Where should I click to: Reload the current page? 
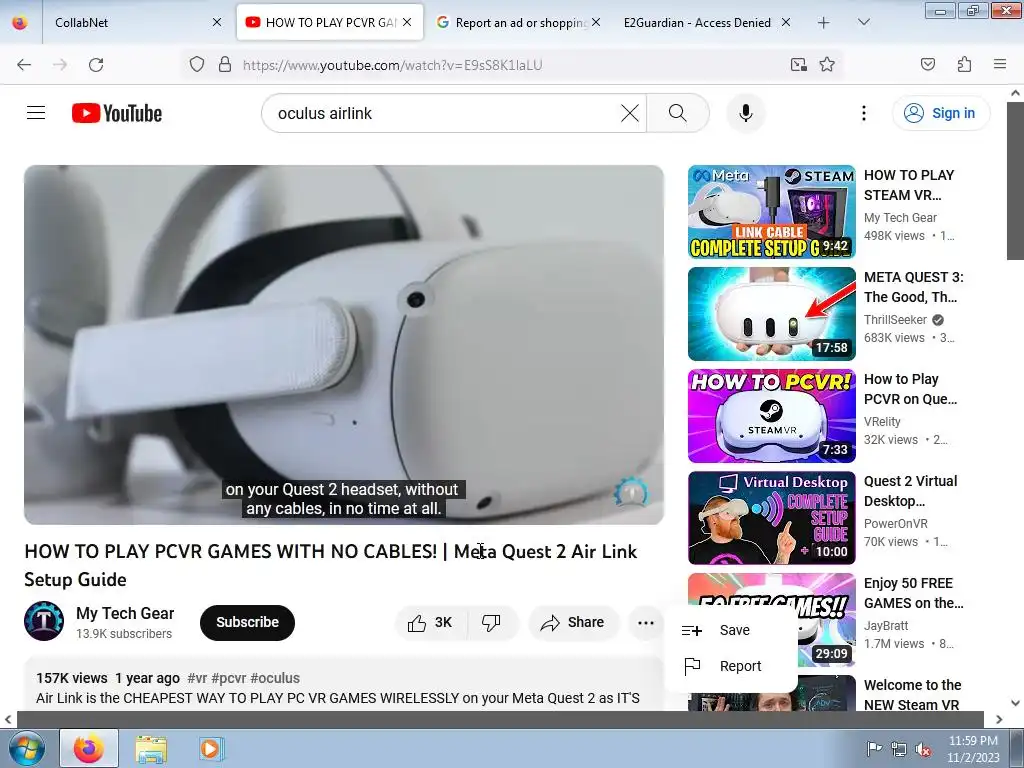pyautogui.click(x=96, y=65)
